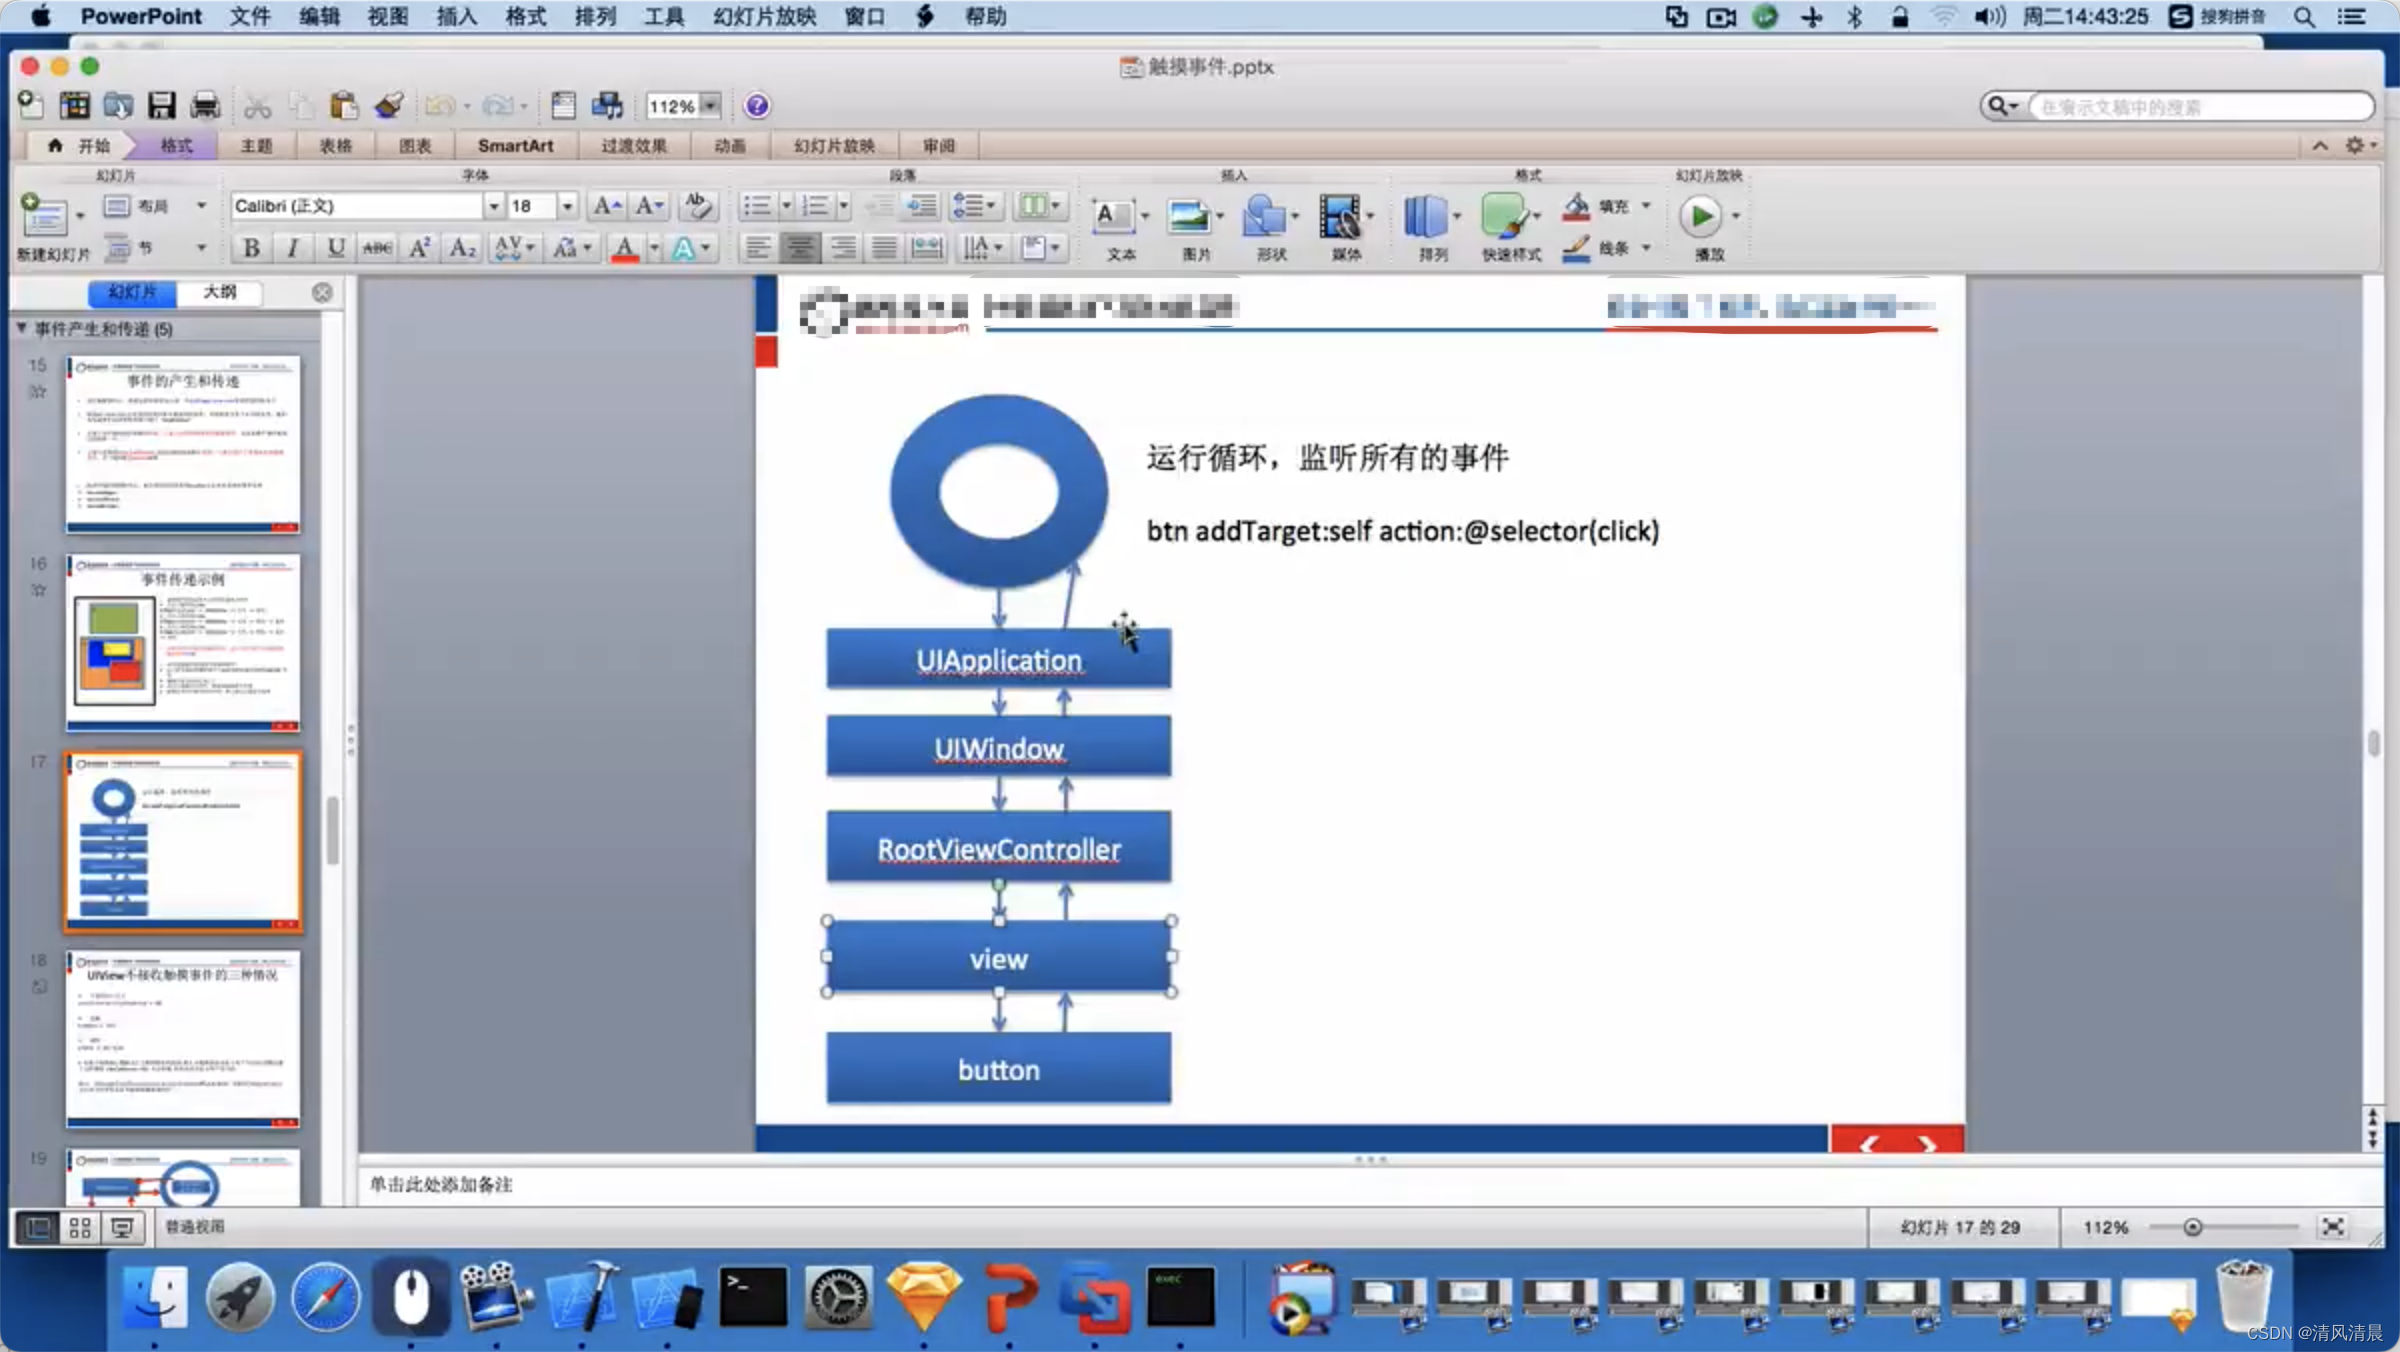The image size is (2400, 1352).
Task: Click the Decrease Font Size icon
Action: point(649,206)
